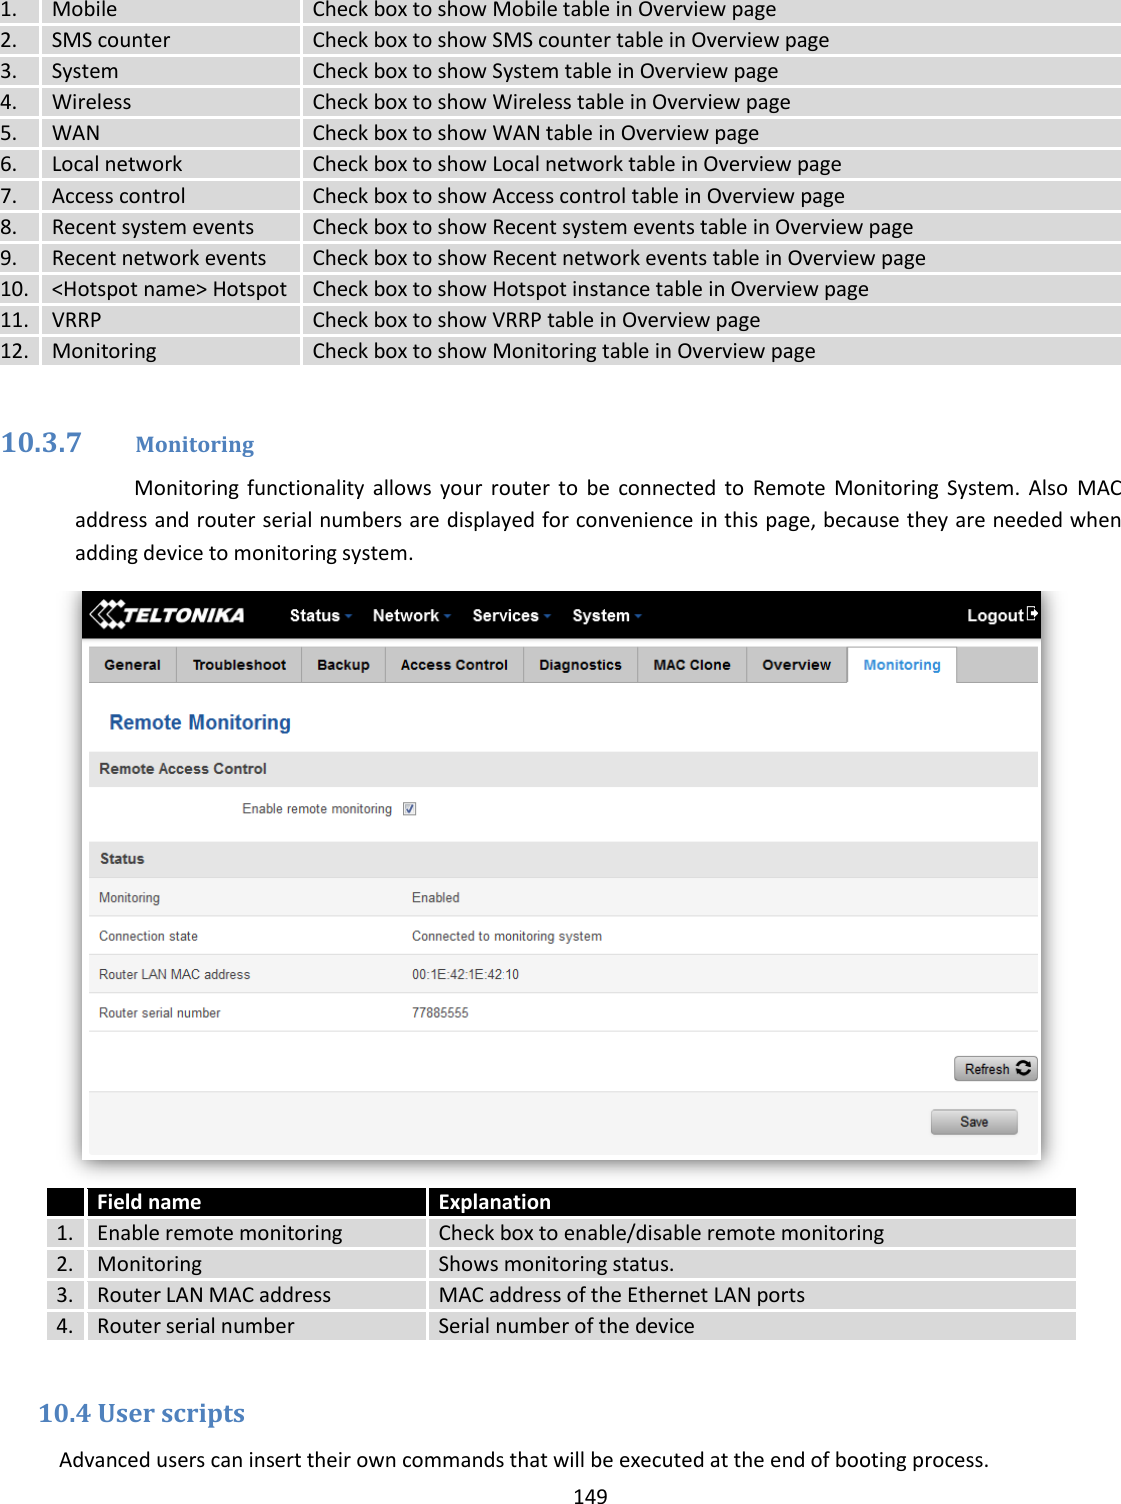Click the Teltonika logo

pyautogui.click(x=168, y=614)
